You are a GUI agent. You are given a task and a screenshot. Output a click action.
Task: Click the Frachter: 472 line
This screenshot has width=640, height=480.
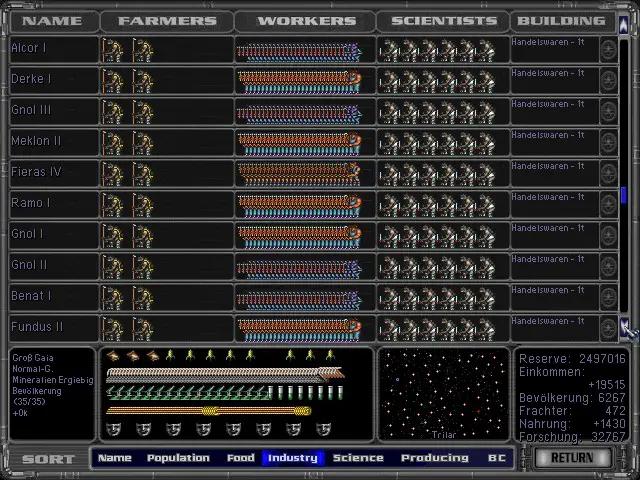tap(572, 411)
